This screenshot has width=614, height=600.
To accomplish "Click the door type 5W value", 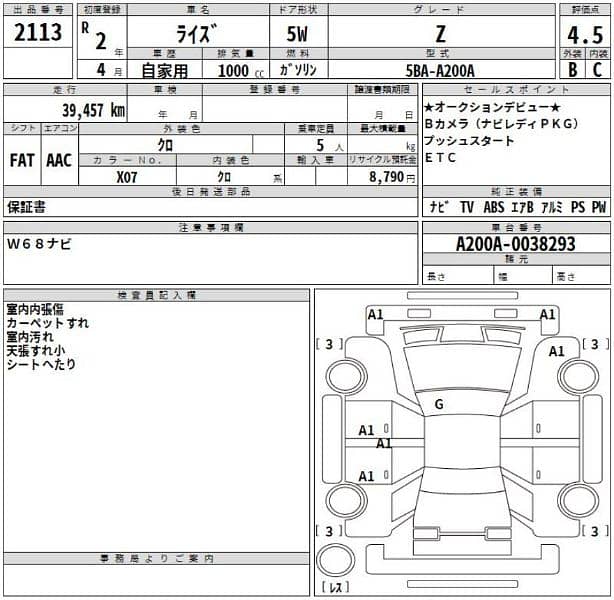I will [297, 34].
